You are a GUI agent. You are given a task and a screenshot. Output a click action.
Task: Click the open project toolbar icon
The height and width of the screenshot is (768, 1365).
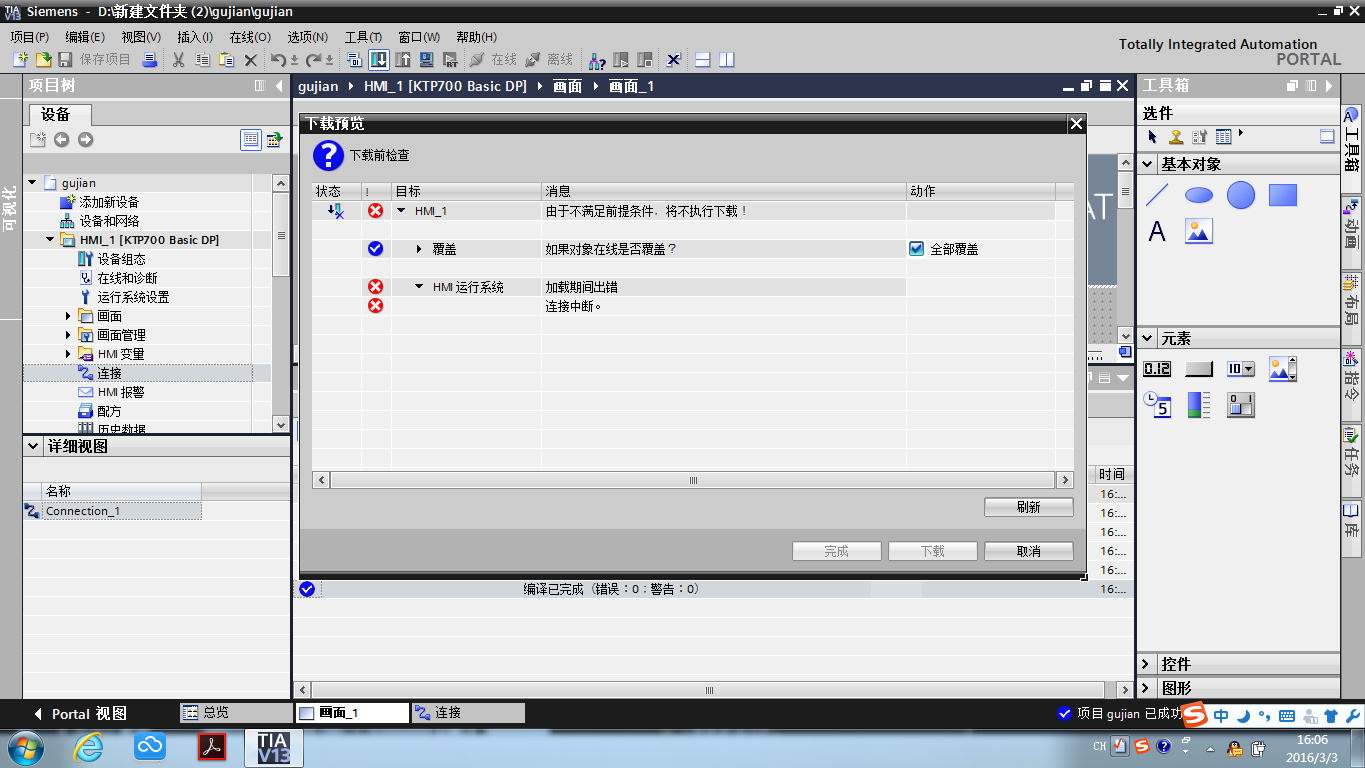click(43, 60)
